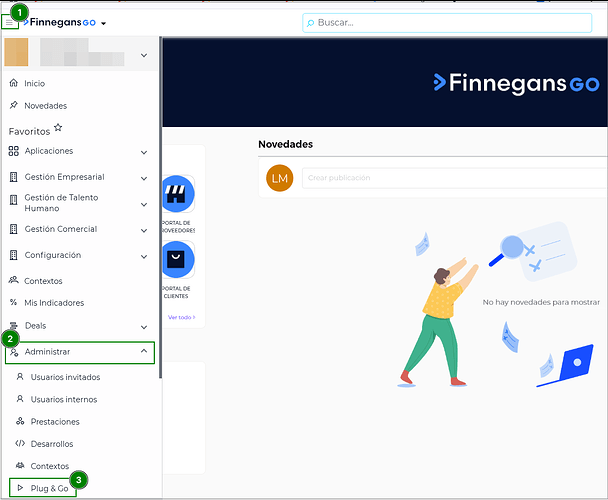Click the Ver todo link
The height and width of the screenshot is (500, 608).
click(x=181, y=317)
